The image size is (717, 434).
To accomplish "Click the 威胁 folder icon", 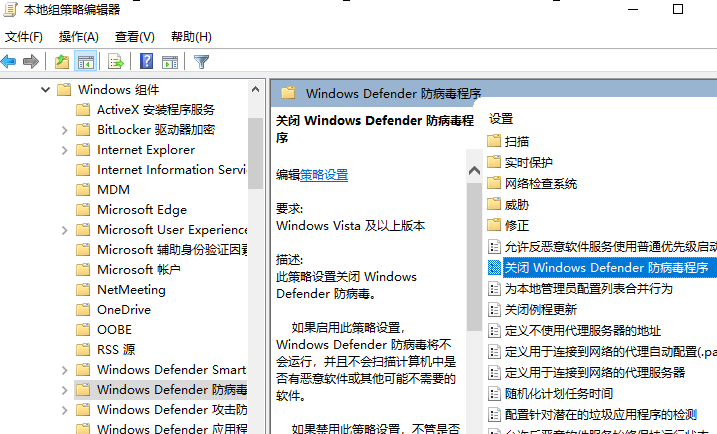I will coord(494,204).
